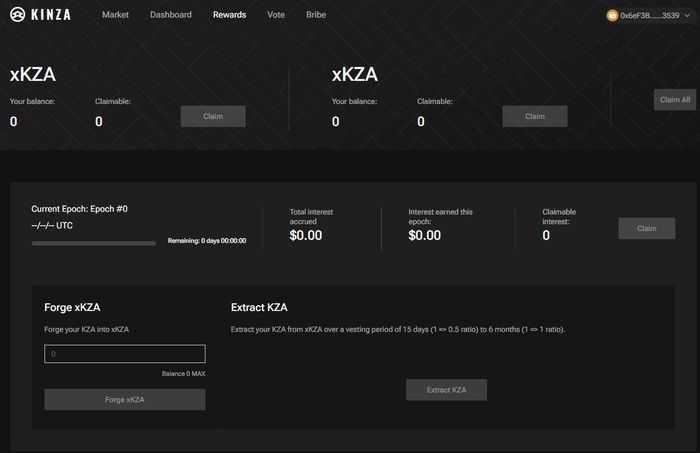The height and width of the screenshot is (453, 700).
Task: Click Claim in the second xKZA panel
Action: (x=535, y=116)
